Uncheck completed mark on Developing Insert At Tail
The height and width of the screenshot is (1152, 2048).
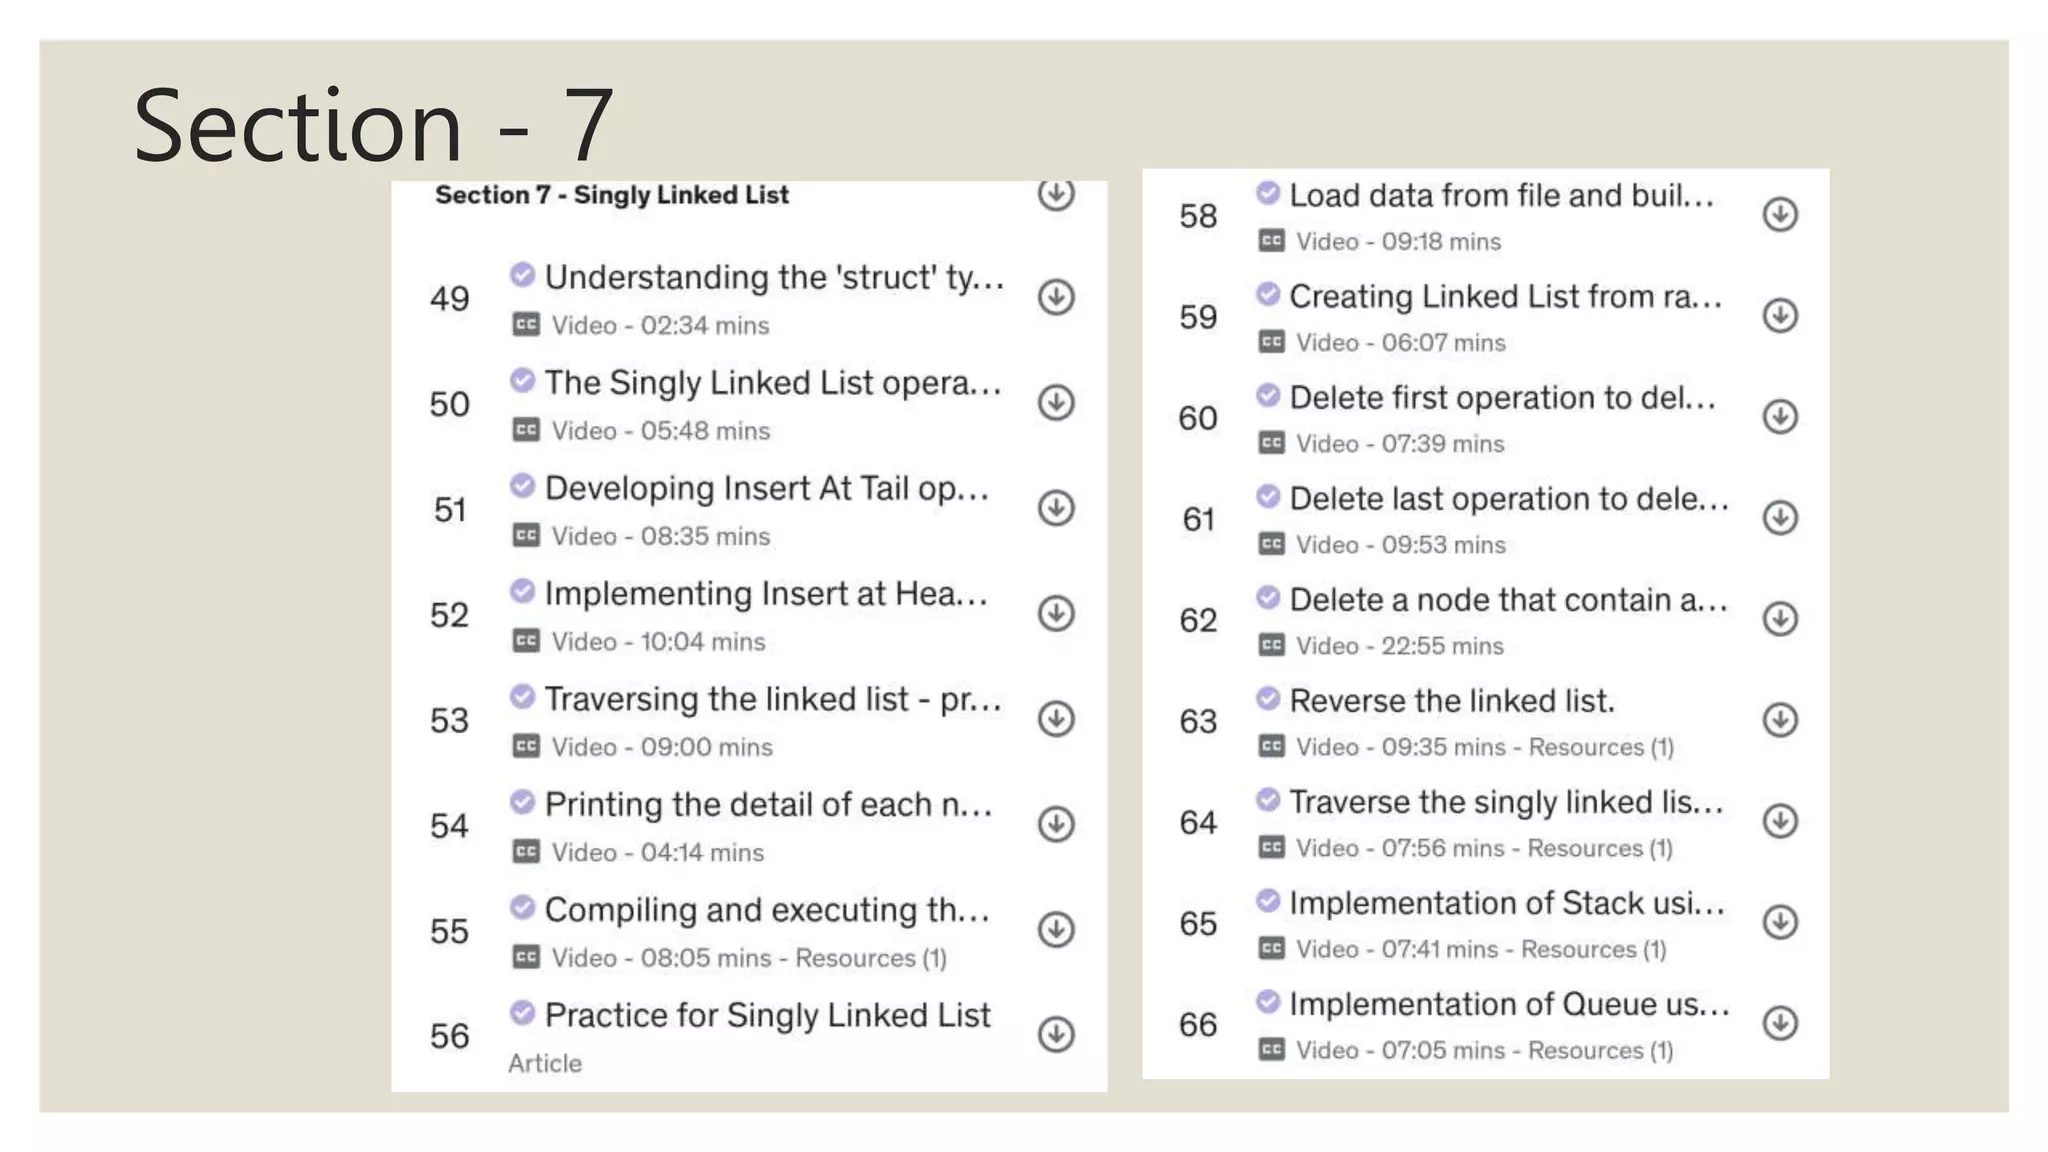pos(522,486)
